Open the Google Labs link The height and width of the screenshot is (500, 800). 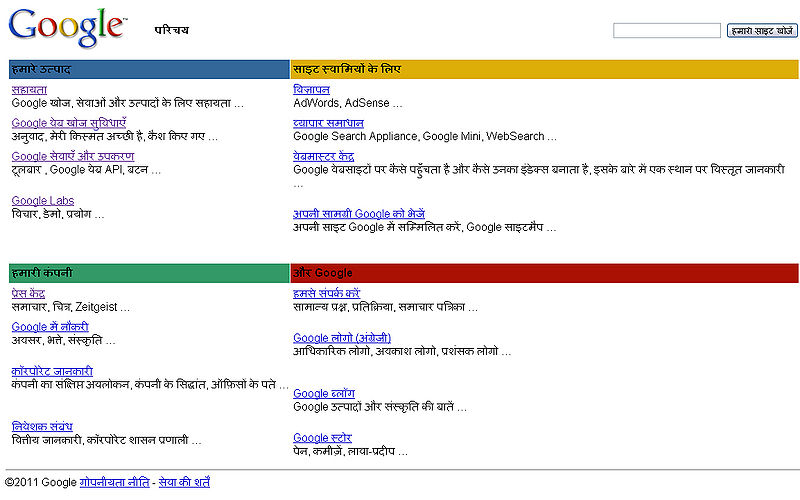pos(43,201)
